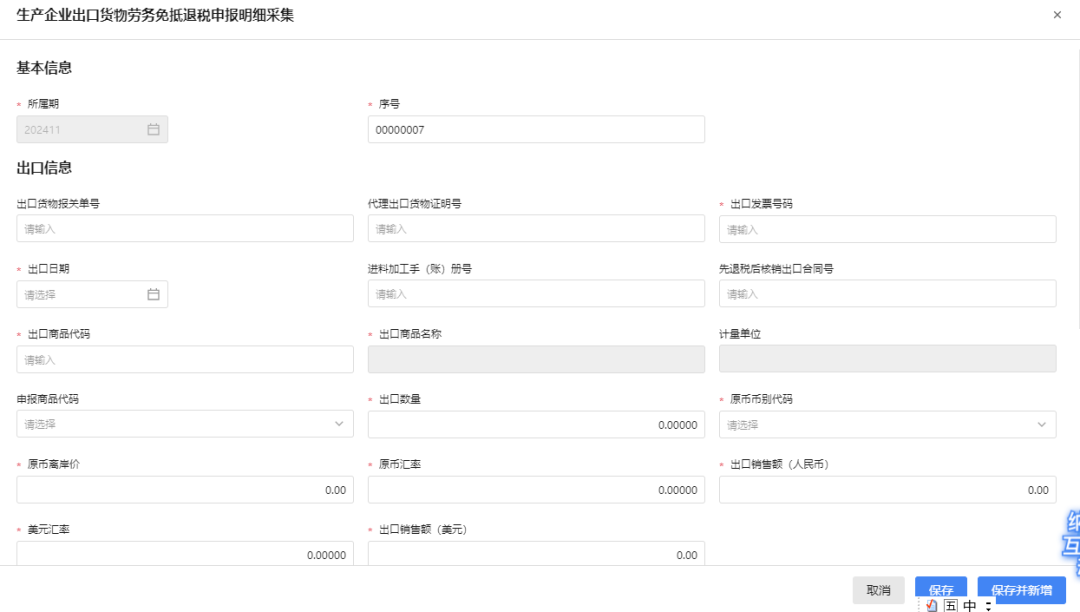Toggle the IME 中 language indicator
This screenshot has height=612, width=1080.
click(970, 605)
